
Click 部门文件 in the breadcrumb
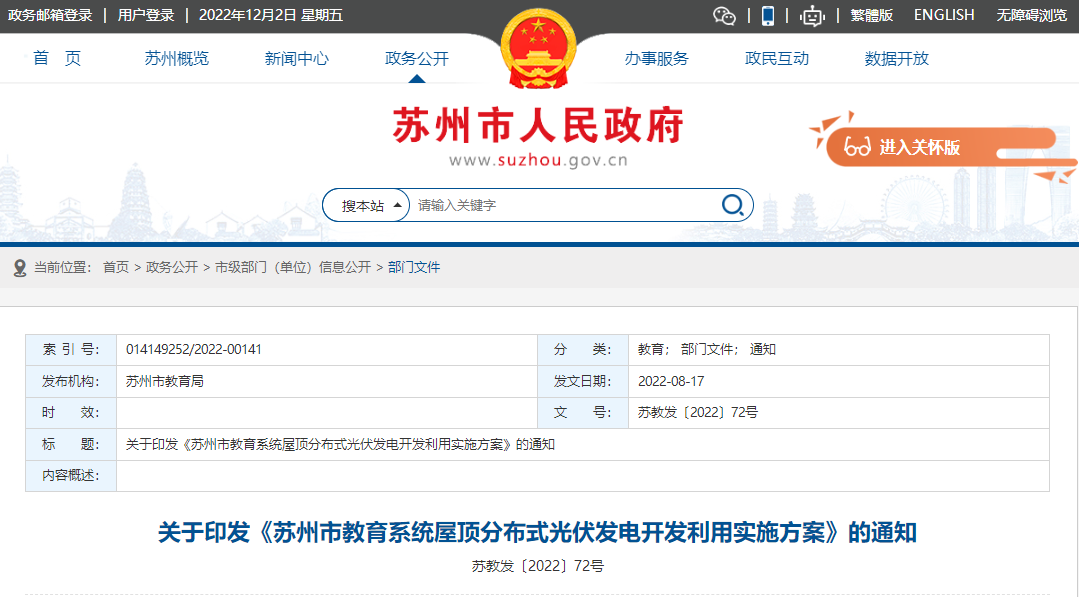[414, 267]
